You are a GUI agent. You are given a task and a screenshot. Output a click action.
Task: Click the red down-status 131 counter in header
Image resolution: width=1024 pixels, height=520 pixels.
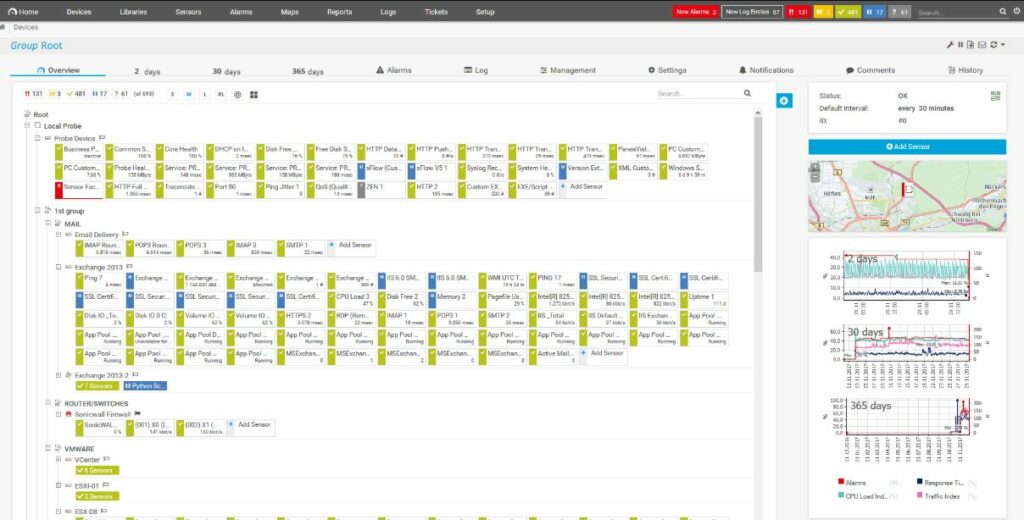click(x=798, y=12)
